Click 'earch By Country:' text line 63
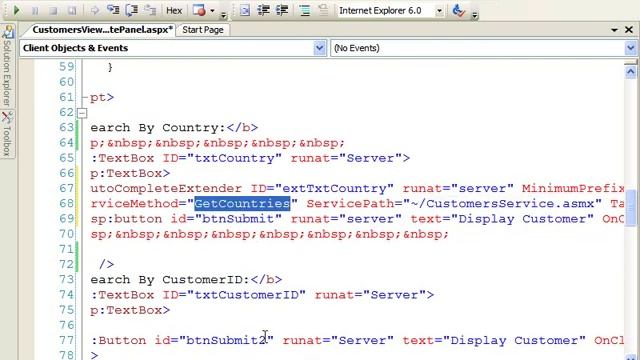The height and width of the screenshot is (360, 640). (x=158, y=127)
